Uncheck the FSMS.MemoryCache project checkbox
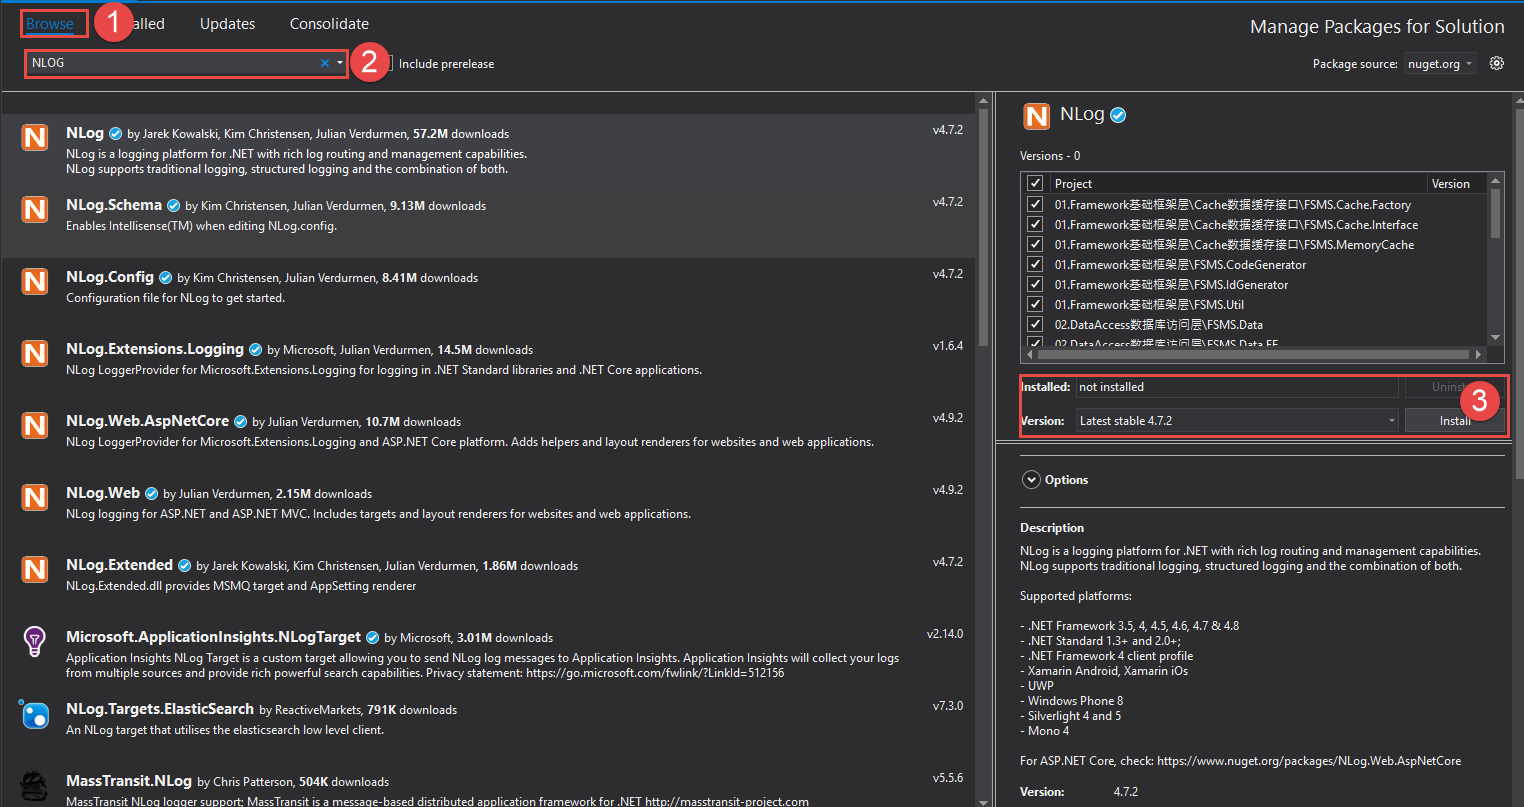1524x807 pixels. tap(1035, 244)
